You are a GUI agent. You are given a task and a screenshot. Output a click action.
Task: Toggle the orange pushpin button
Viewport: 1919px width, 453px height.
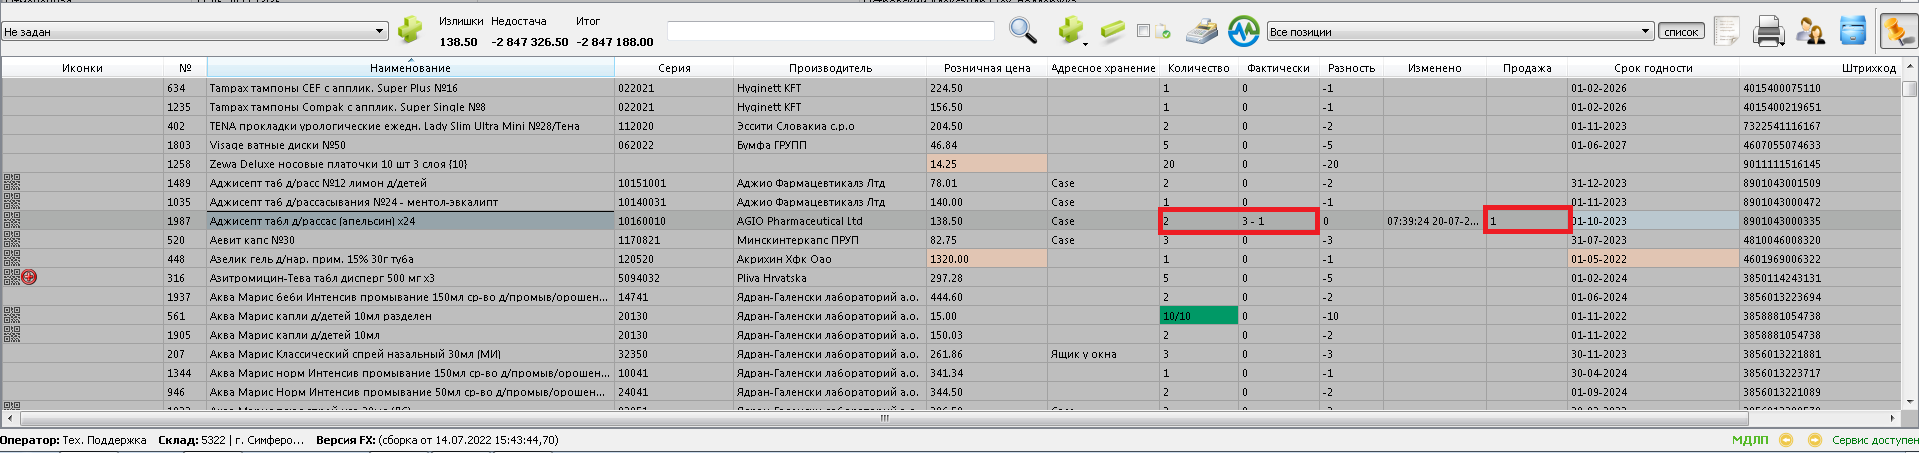[1897, 32]
